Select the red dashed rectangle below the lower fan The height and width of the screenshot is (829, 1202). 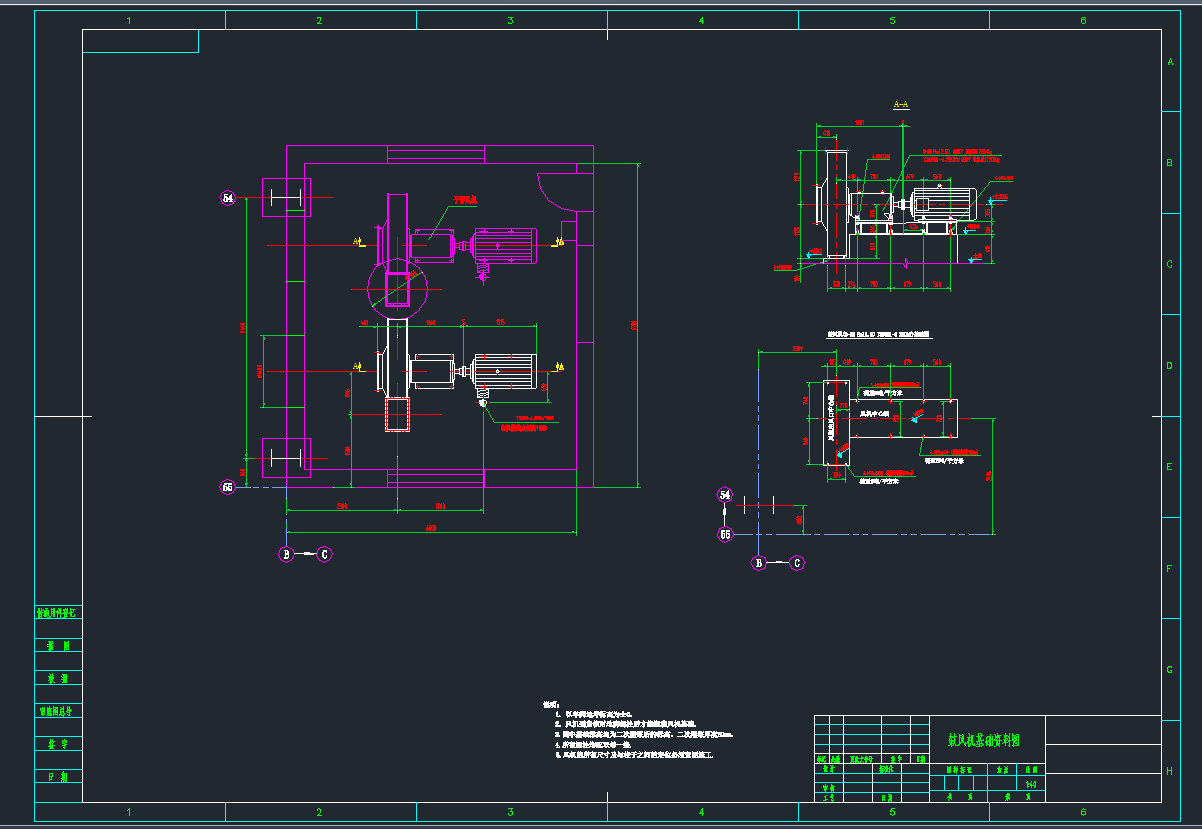pyautogui.click(x=398, y=414)
